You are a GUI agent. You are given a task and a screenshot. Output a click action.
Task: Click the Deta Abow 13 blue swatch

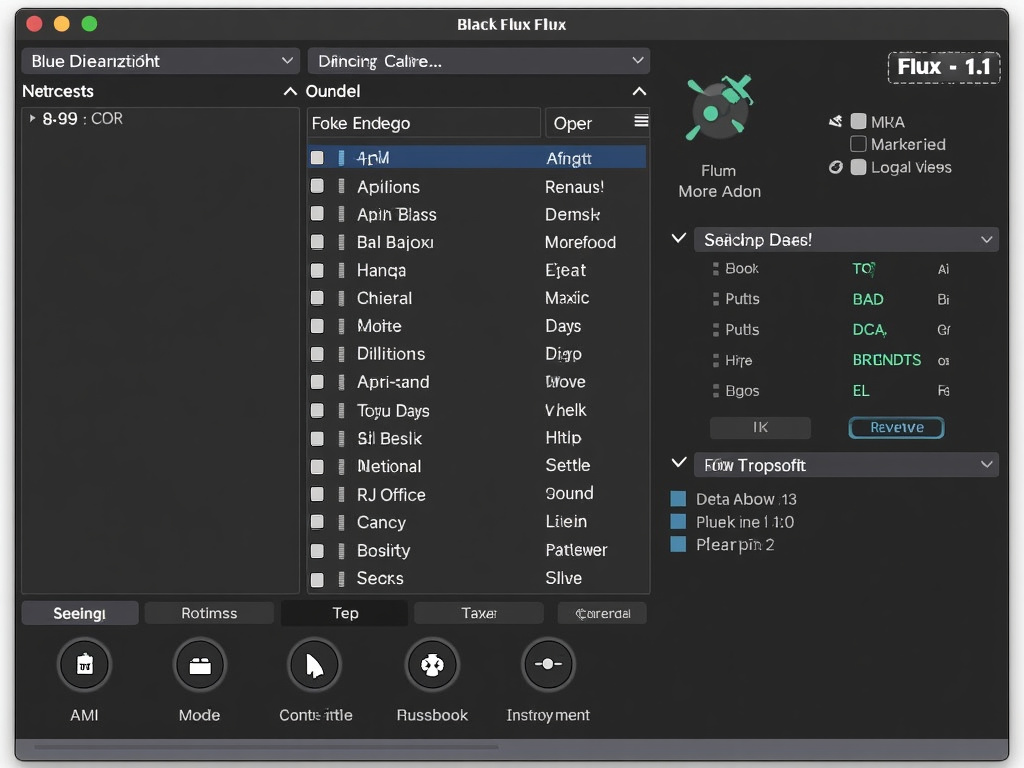tap(679, 499)
